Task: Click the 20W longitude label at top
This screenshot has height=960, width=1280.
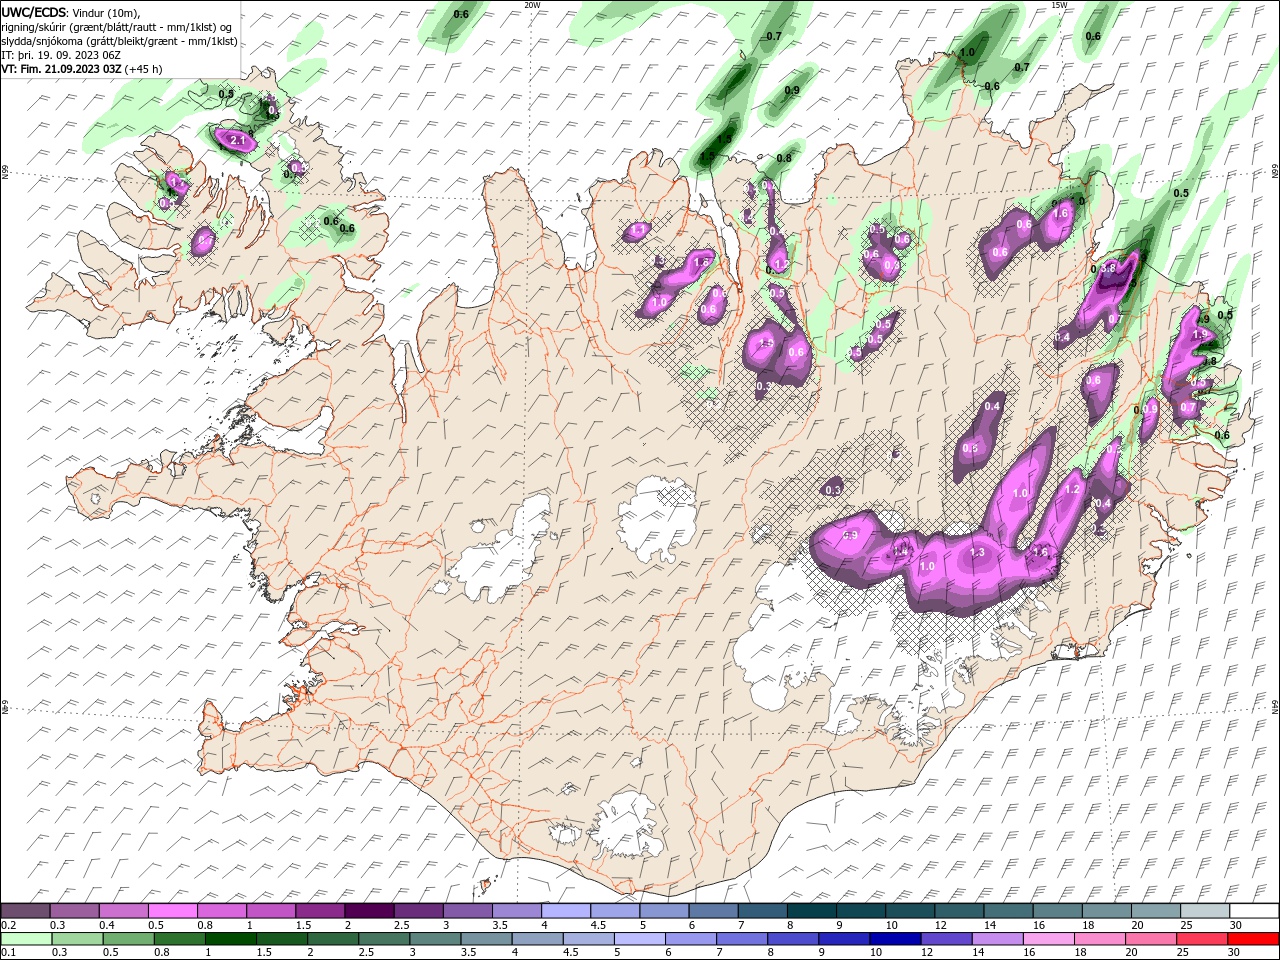Action: 532,4
